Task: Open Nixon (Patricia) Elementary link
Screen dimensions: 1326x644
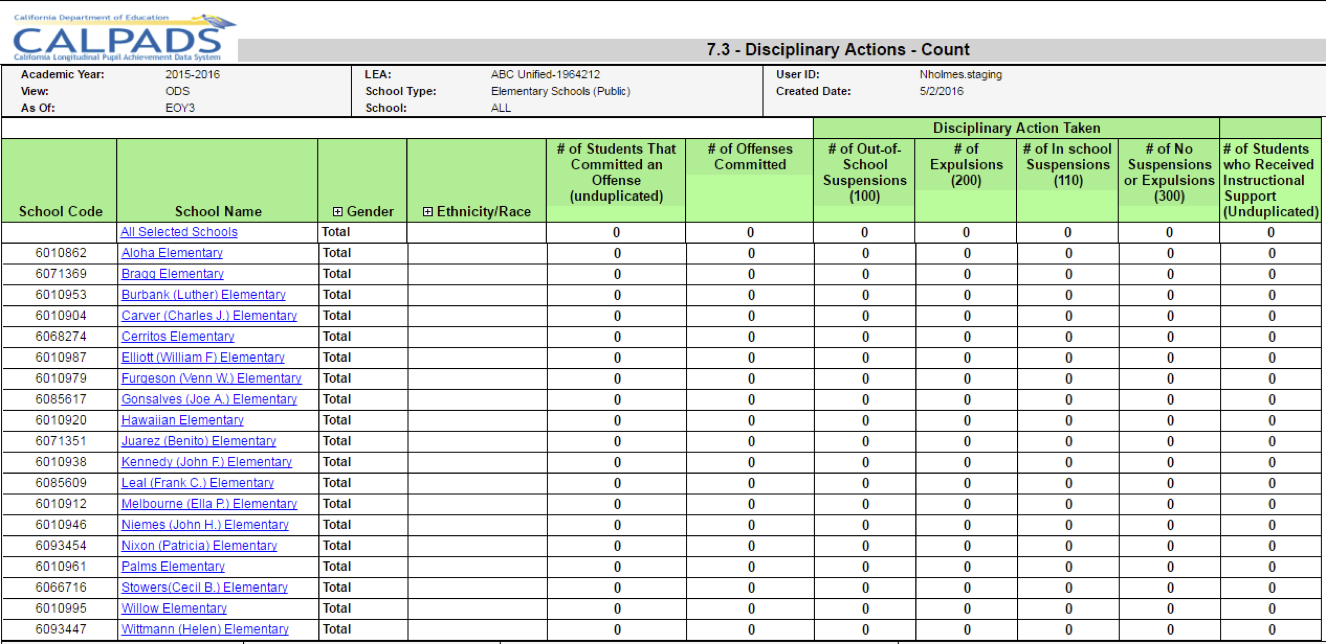Action: tap(199, 546)
